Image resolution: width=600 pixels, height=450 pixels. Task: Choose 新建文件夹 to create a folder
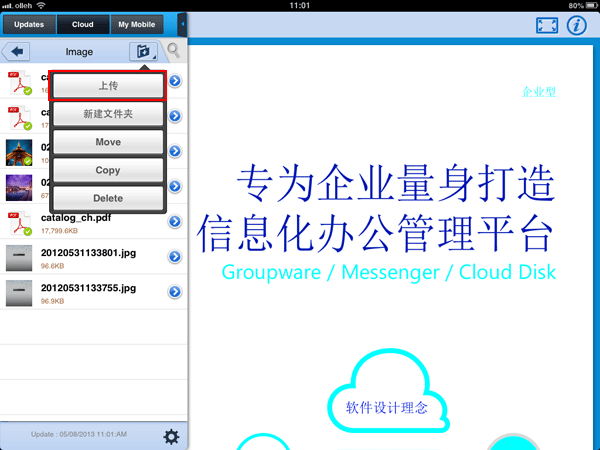[x=108, y=115]
